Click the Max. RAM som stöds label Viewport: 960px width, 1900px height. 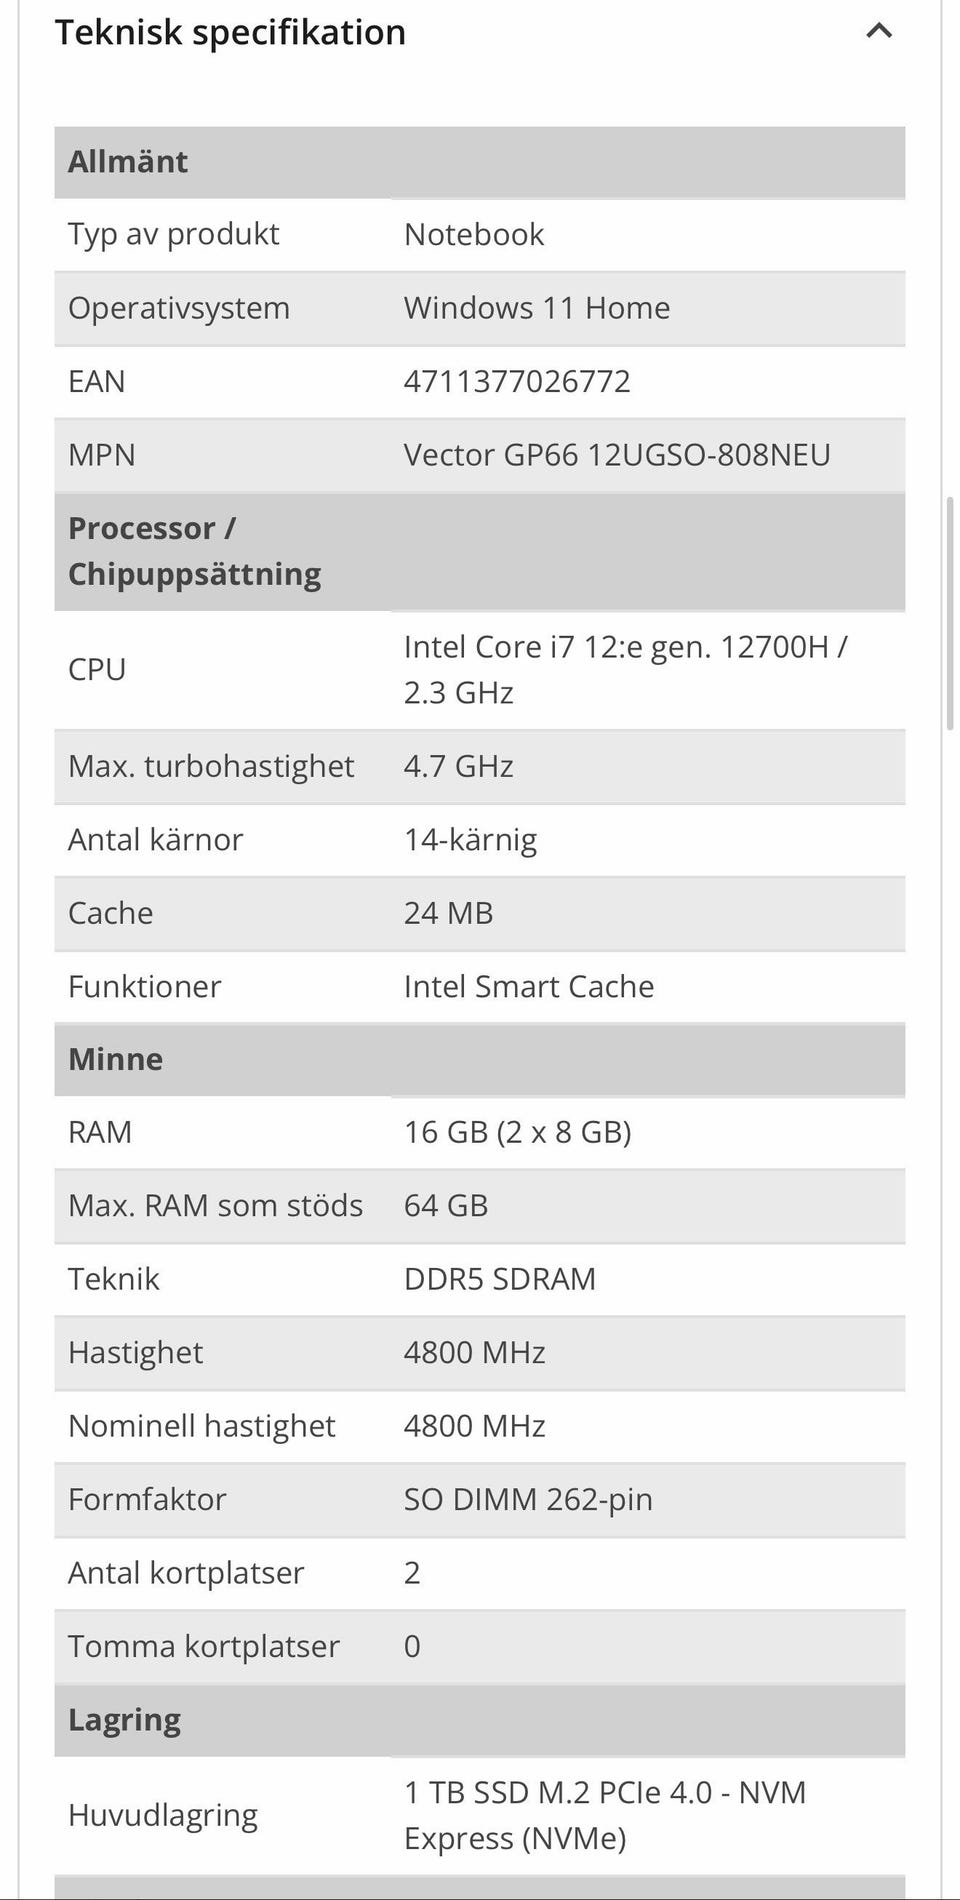215,1206
